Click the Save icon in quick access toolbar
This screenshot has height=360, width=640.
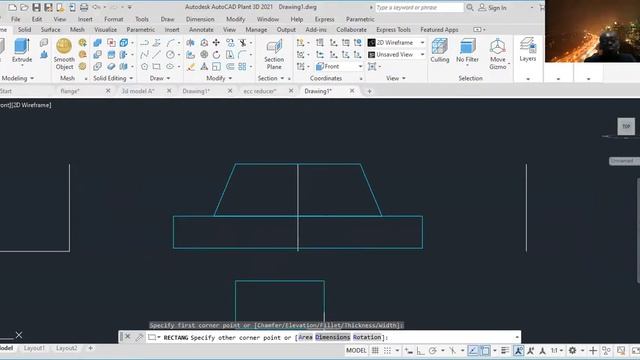tap(36, 7)
